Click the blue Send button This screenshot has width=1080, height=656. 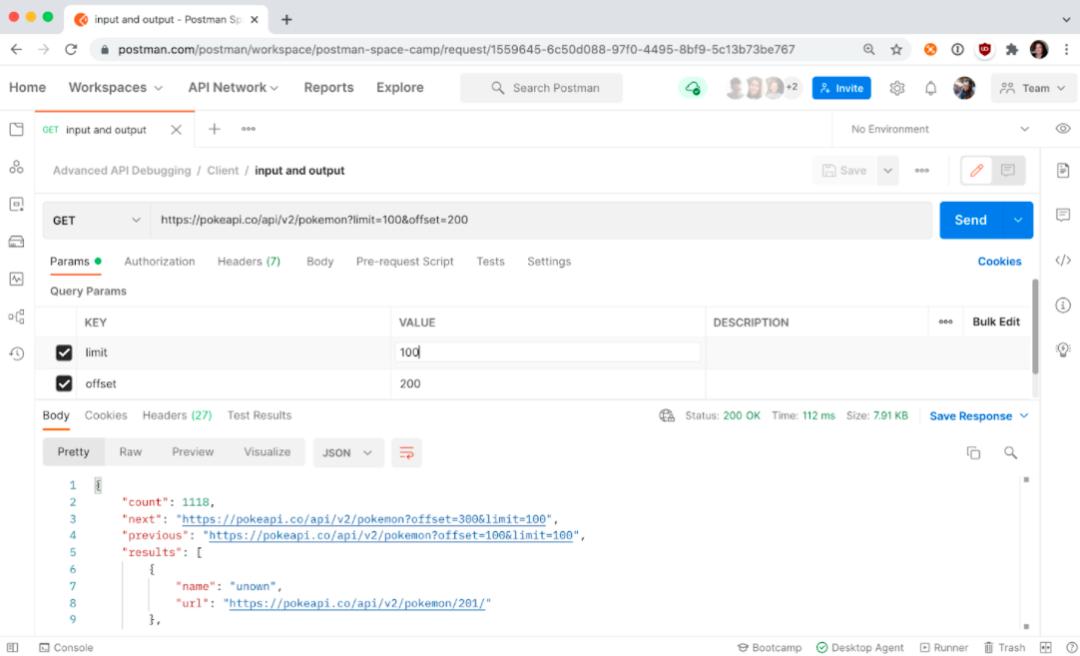(x=970, y=220)
